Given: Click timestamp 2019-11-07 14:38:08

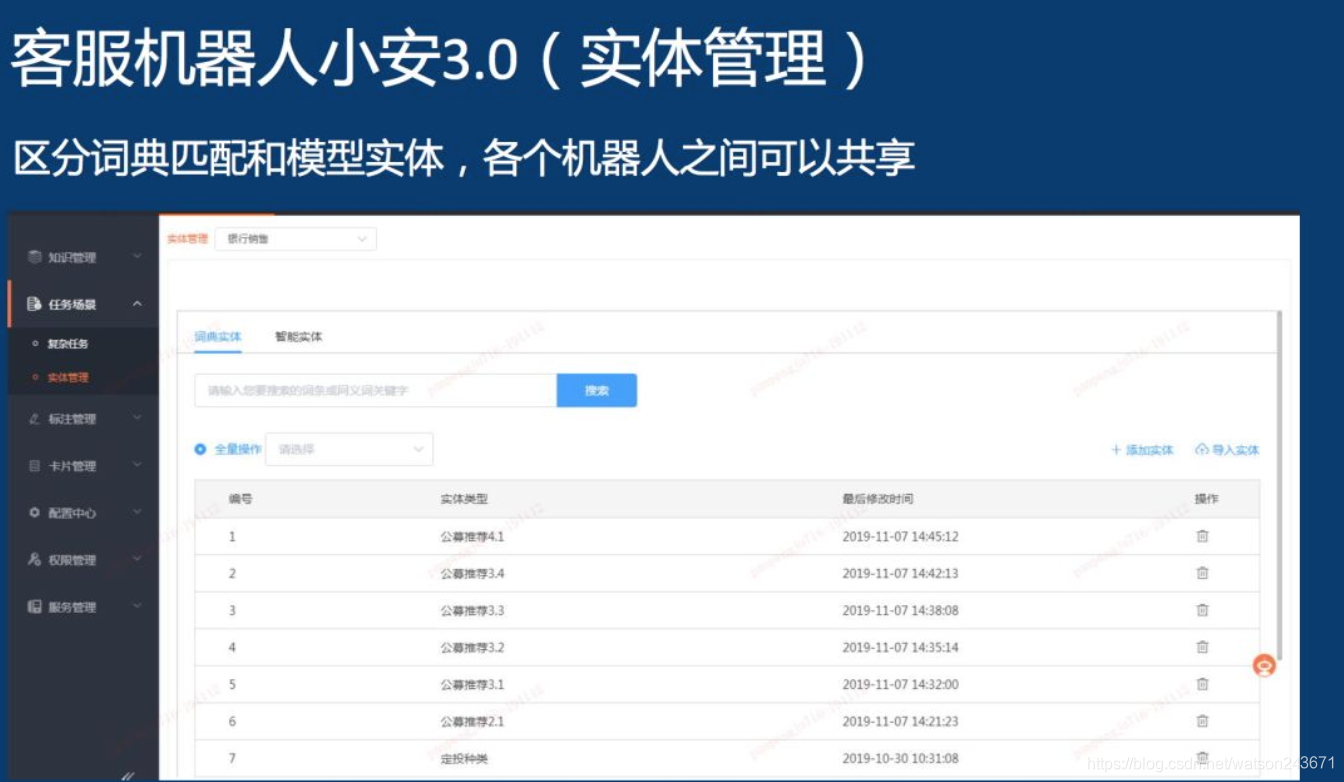Looking at the screenshot, I should point(900,611).
